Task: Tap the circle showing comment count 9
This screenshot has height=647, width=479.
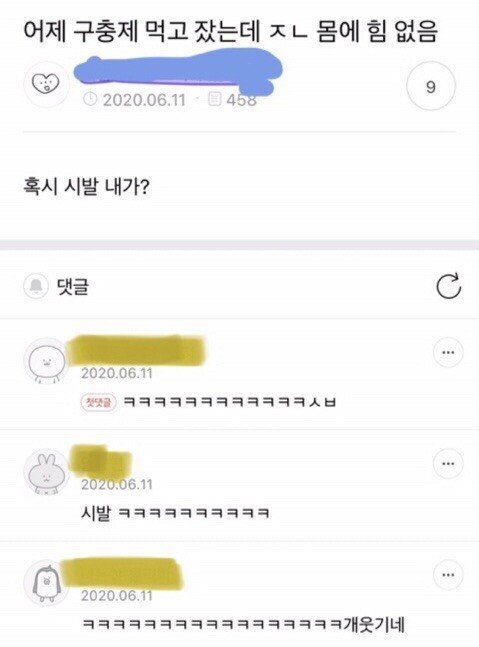Action: click(431, 86)
